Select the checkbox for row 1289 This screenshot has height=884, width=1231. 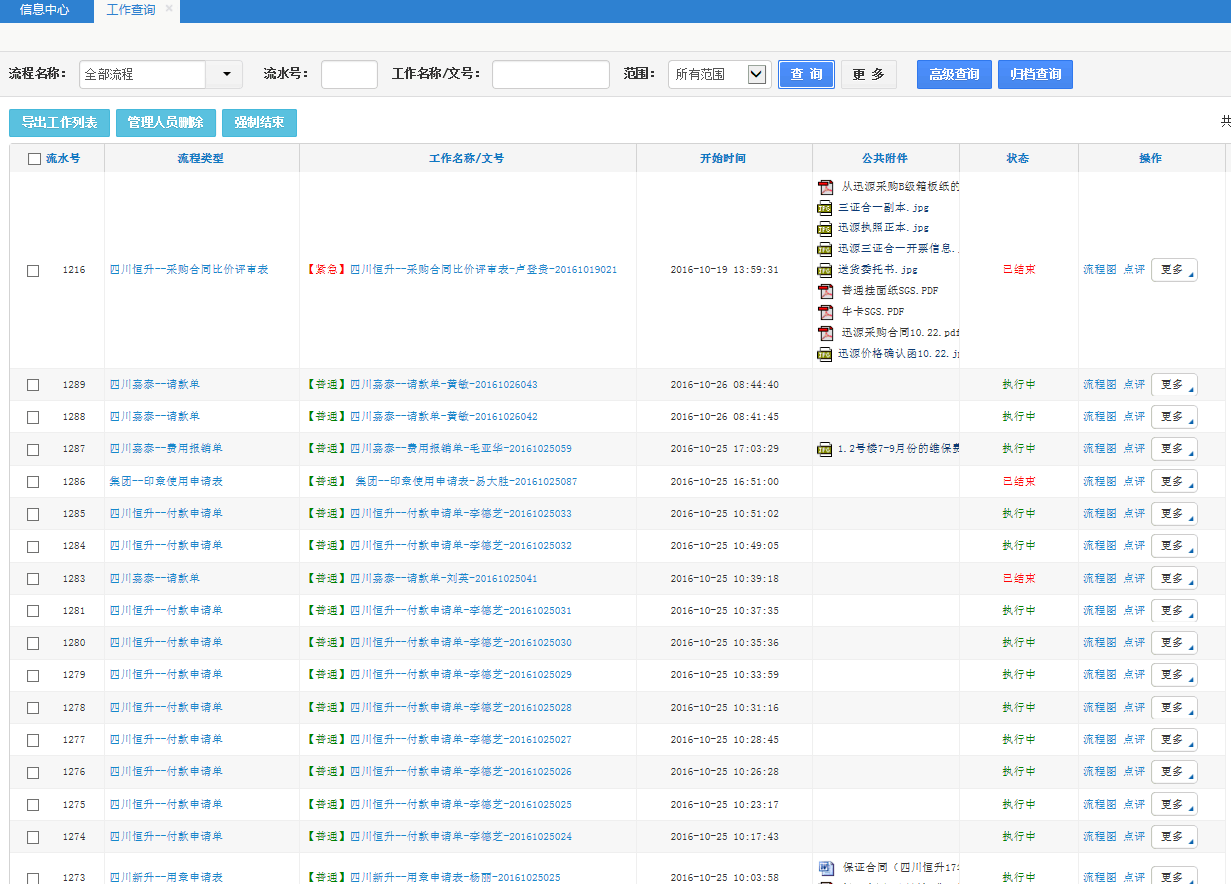(x=33, y=385)
